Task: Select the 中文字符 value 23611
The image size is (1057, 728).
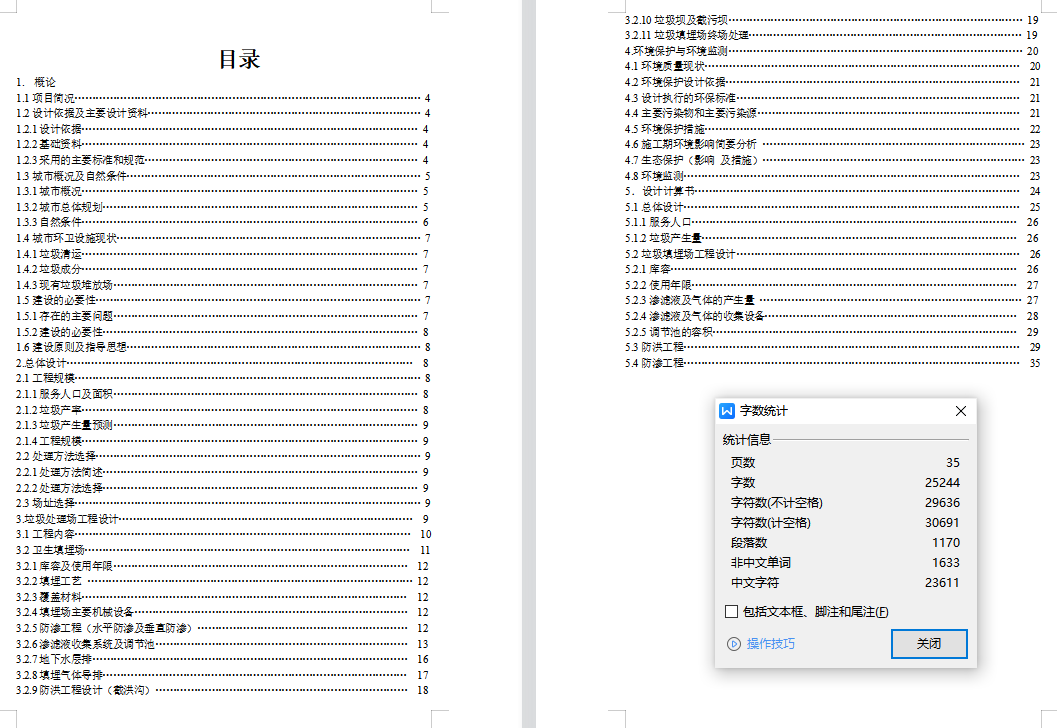Action: coord(942,582)
